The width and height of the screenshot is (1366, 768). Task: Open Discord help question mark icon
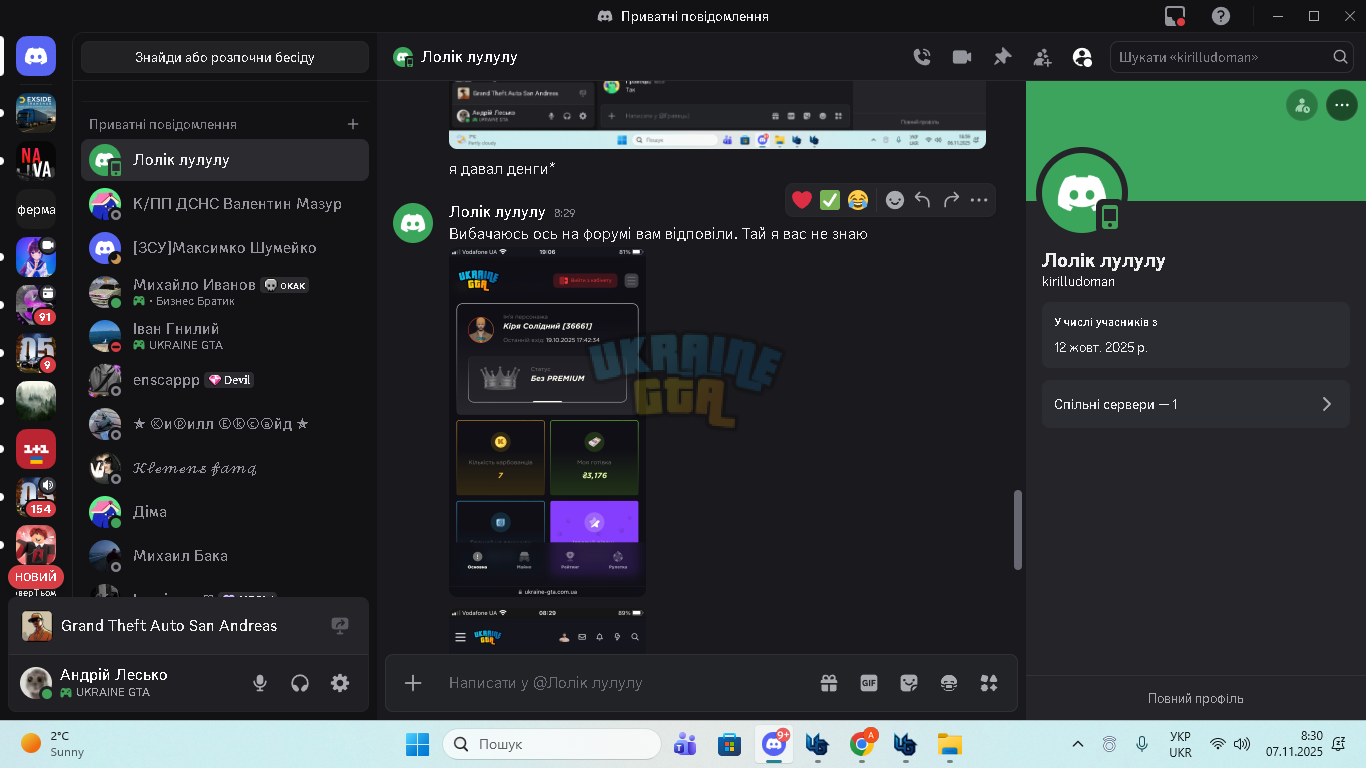pos(1221,16)
